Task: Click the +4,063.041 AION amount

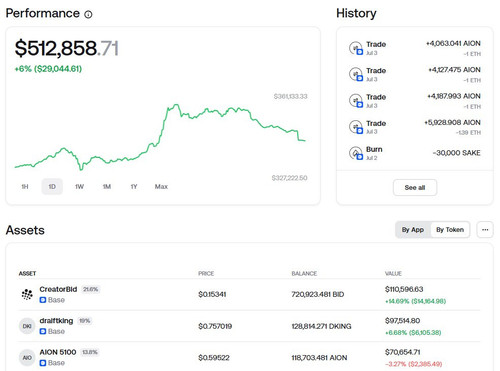Action: [453, 44]
